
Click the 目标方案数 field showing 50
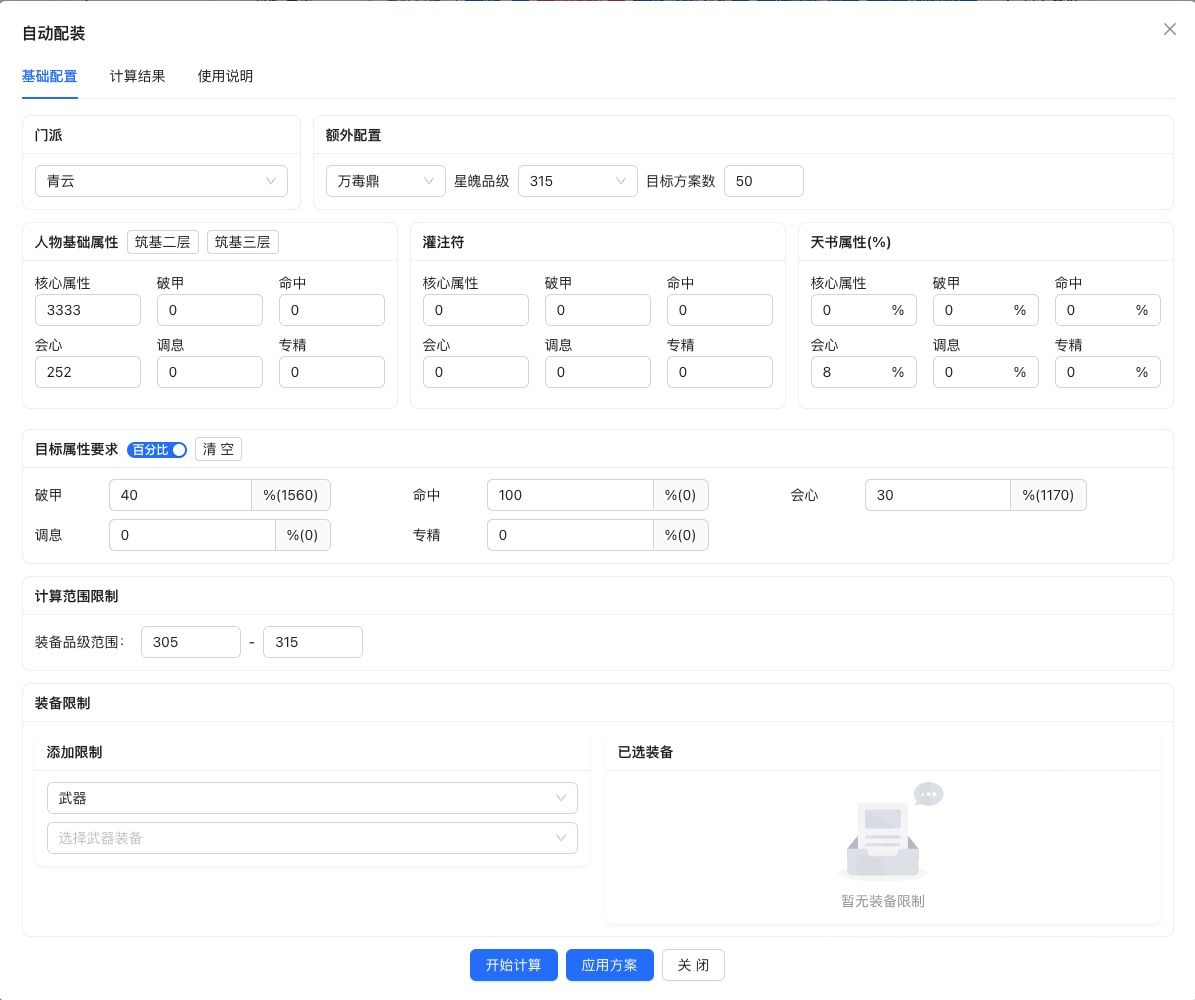(764, 181)
